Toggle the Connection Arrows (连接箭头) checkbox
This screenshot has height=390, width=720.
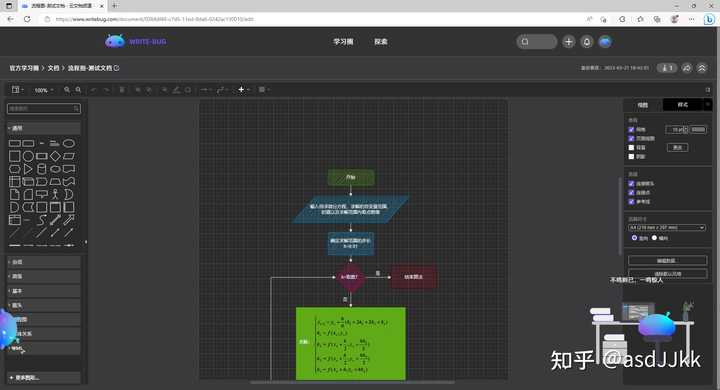(631, 184)
